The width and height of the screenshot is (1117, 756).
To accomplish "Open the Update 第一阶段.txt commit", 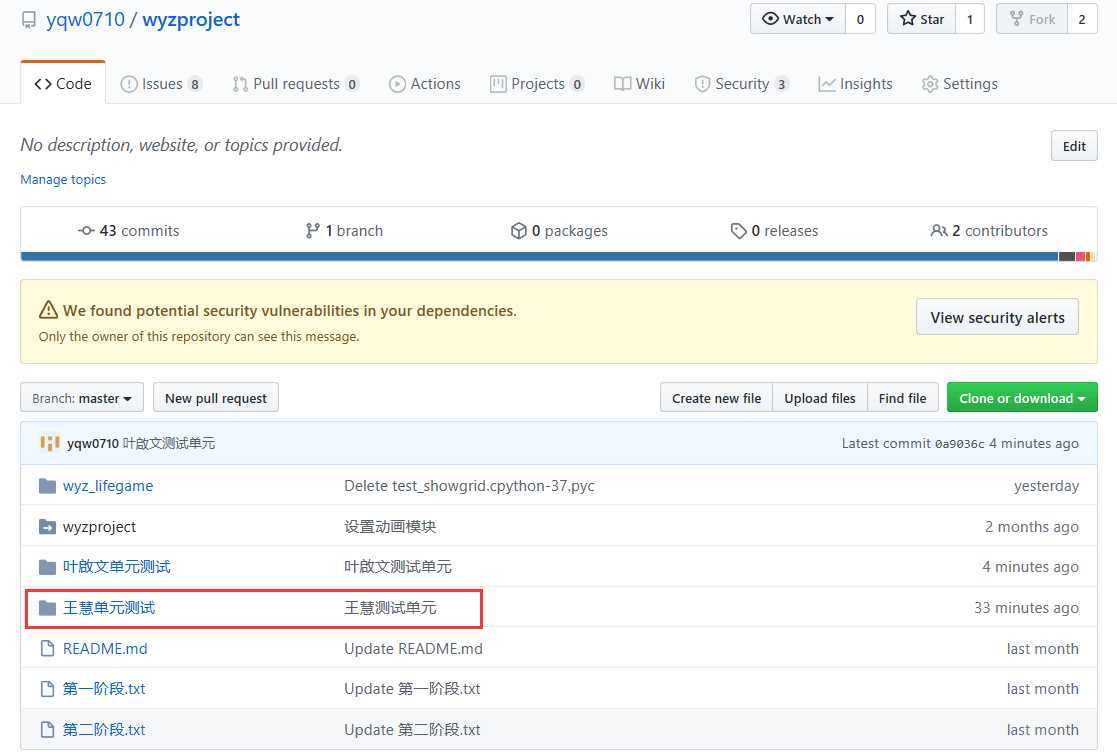I will coord(412,689).
